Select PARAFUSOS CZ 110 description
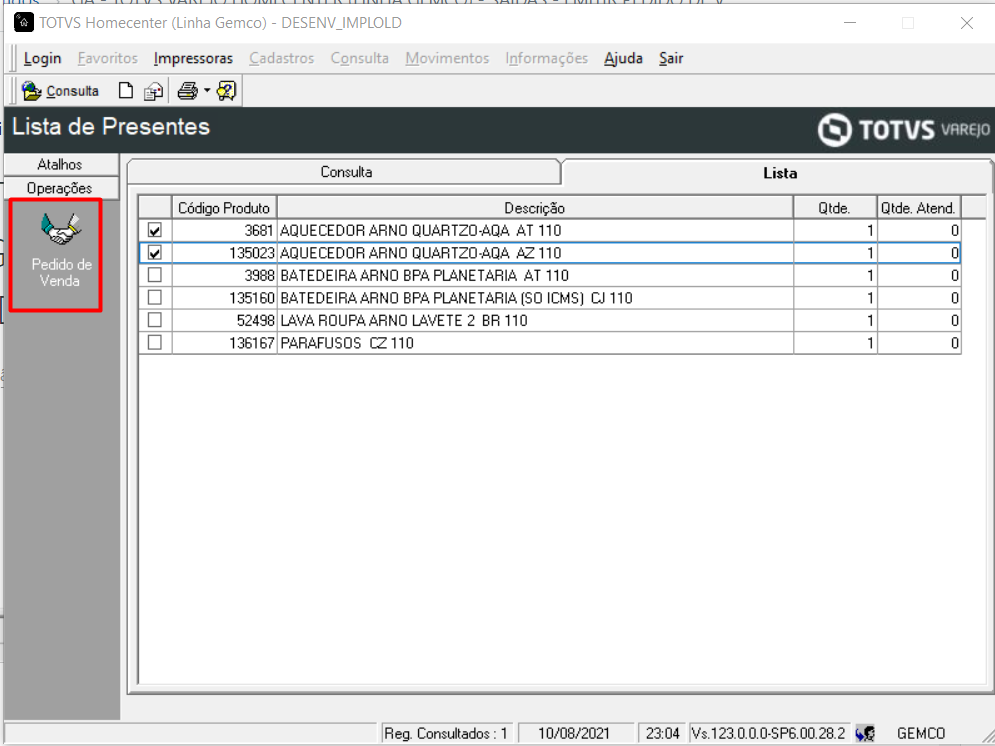The width and height of the screenshot is (995, 746). [x=347, y=343]
